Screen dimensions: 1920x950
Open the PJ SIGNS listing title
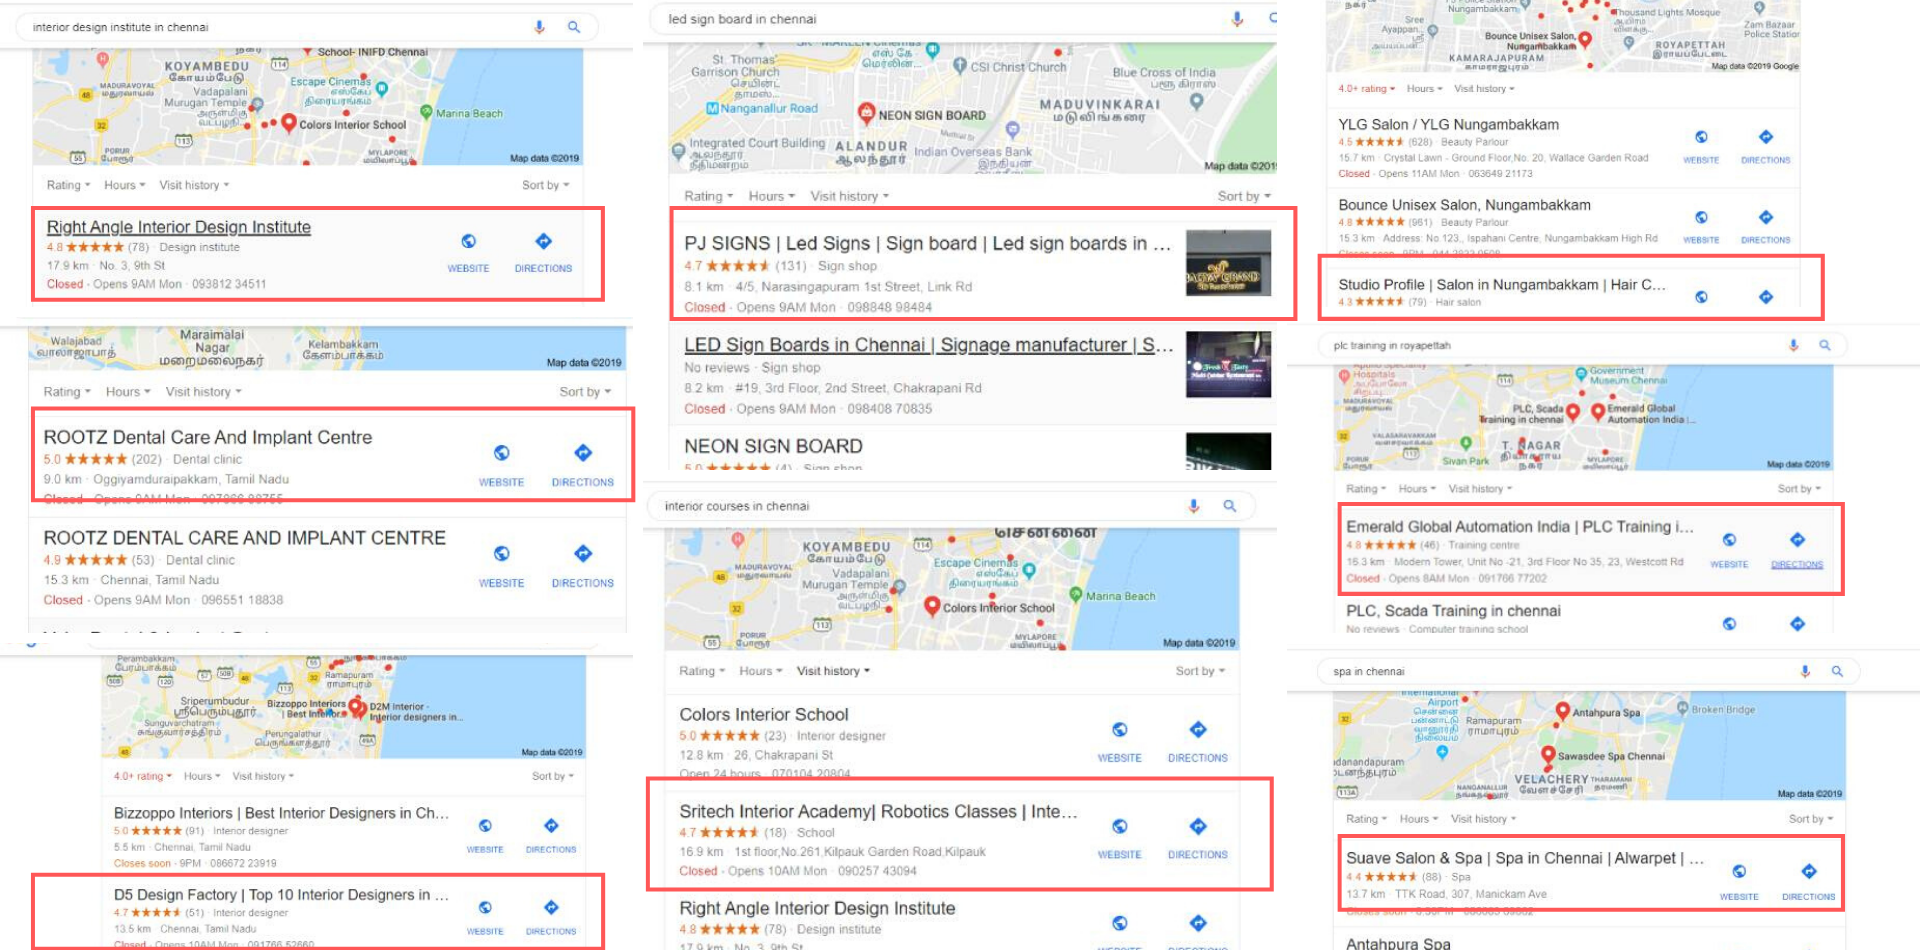(926, 244)
